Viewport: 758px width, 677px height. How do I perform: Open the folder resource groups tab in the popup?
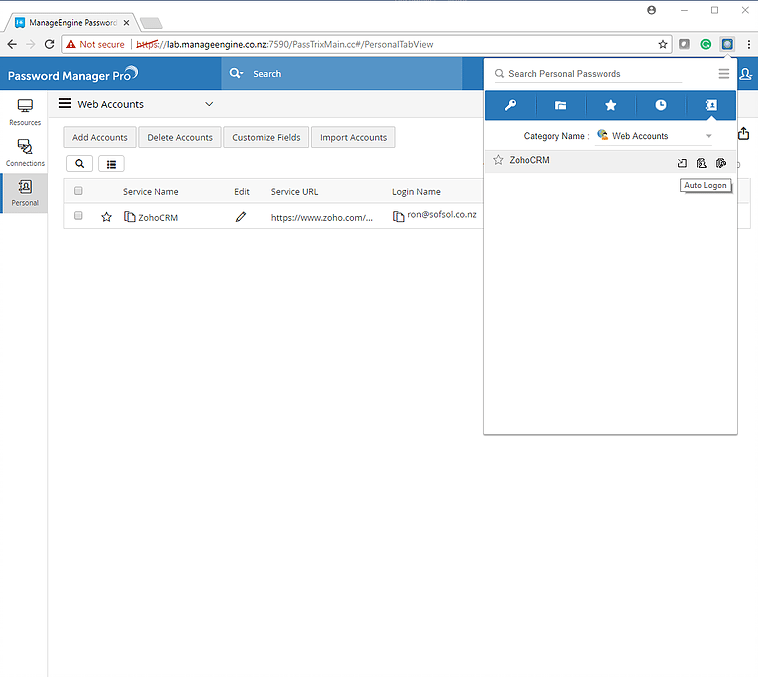(560, 105)
